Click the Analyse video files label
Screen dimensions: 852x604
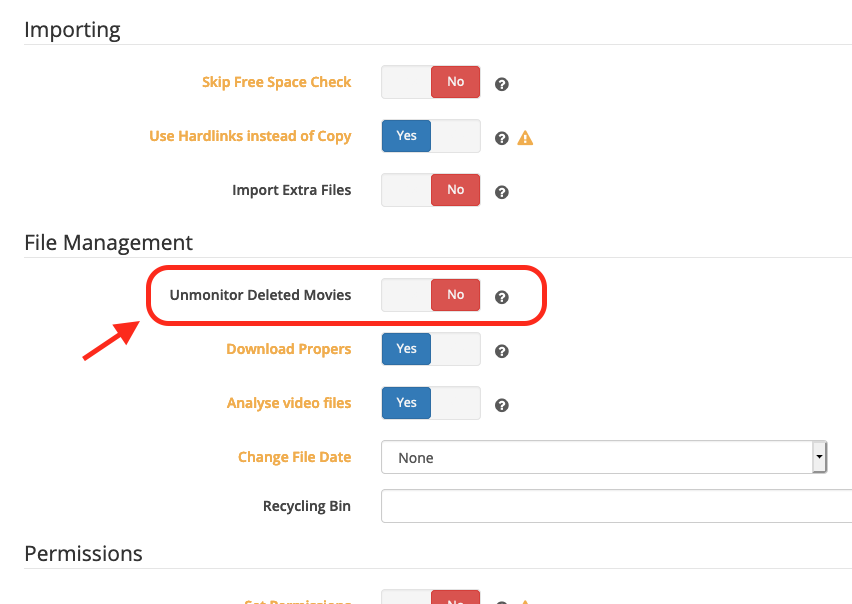coord(289,403)
